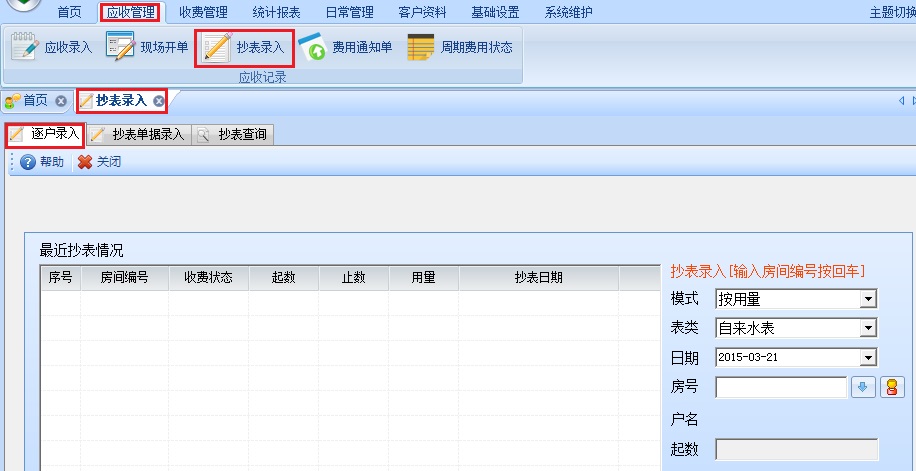916x471 pixels.
Task: Open the 客户资料 menu
Action: point(422,12)
